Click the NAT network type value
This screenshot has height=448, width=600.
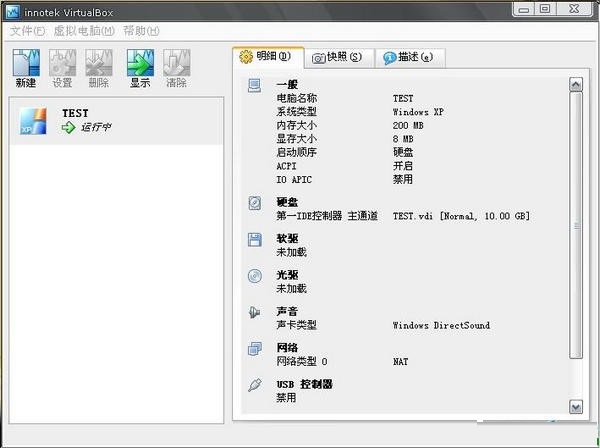(x=400, y=362)
